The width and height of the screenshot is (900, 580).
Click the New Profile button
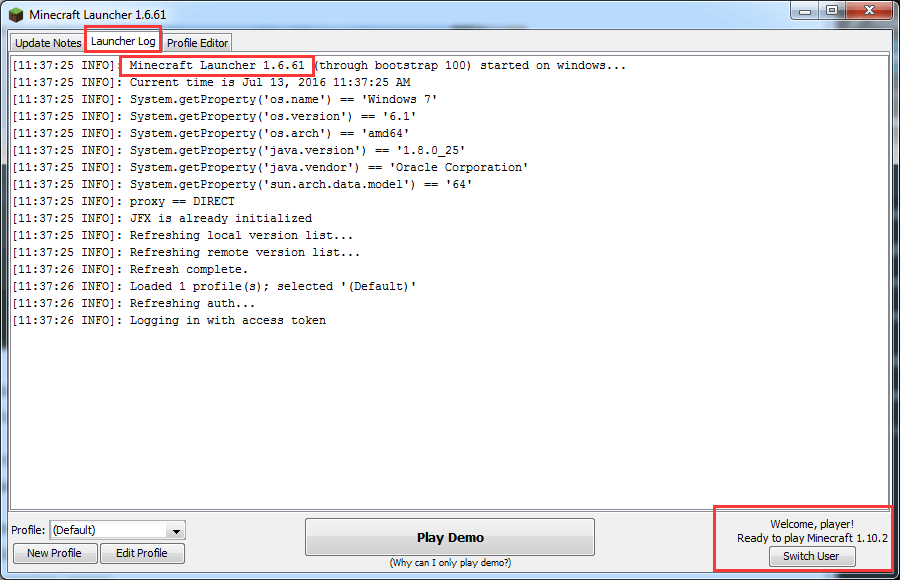point(55,553)
